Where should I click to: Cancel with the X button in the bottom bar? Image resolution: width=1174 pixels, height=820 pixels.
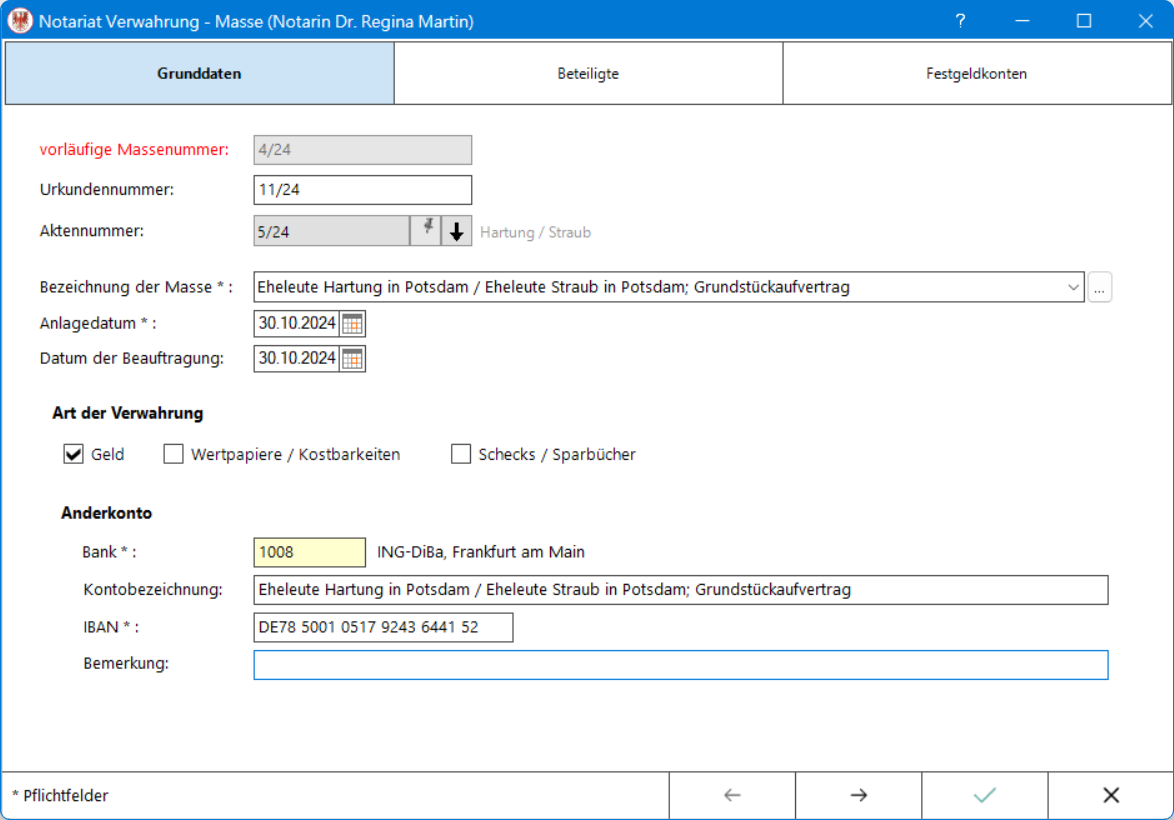1111,795
